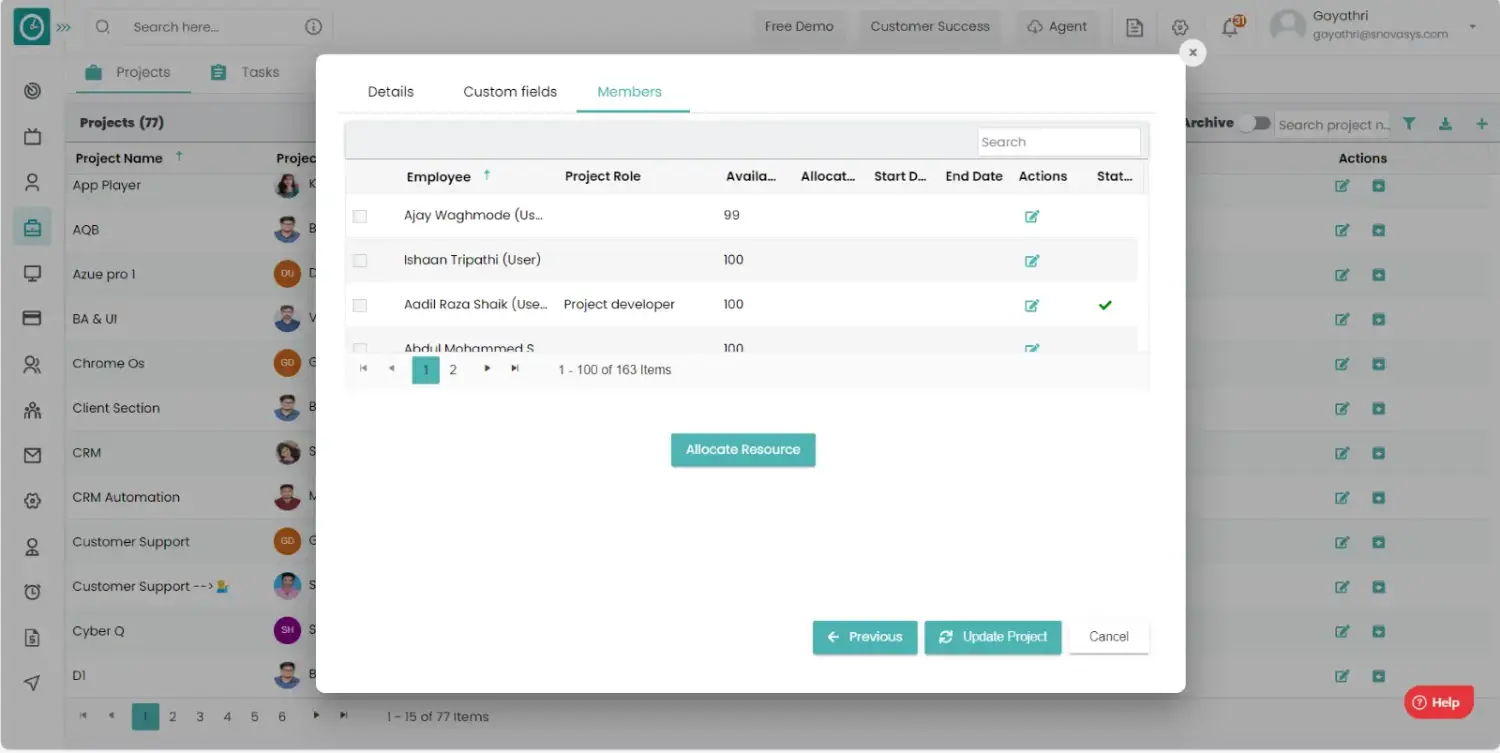1500x753 pixels.
Task: Click Update Project button
Action: click(x=993, y=637)
